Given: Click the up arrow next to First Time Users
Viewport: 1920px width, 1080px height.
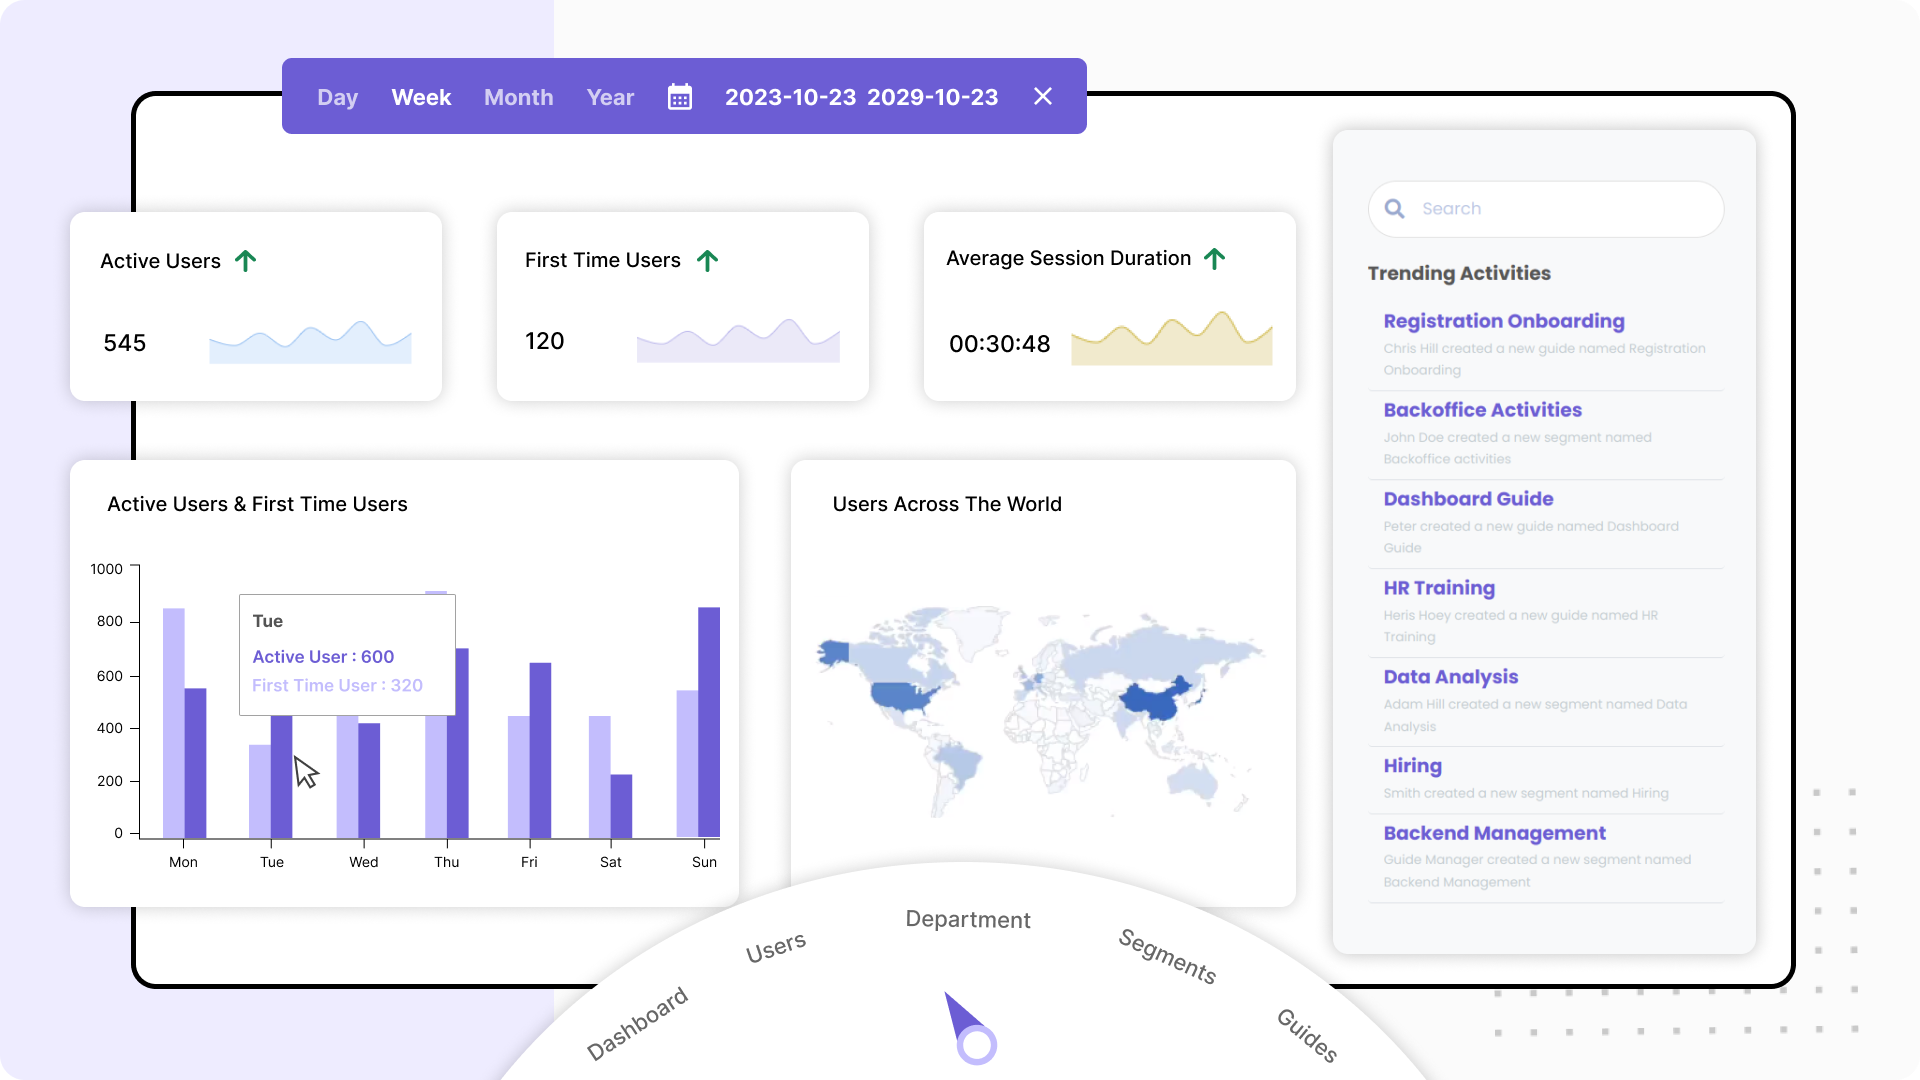Looking at the screenshot, I should pyautogui.click(x=708, y=261).
